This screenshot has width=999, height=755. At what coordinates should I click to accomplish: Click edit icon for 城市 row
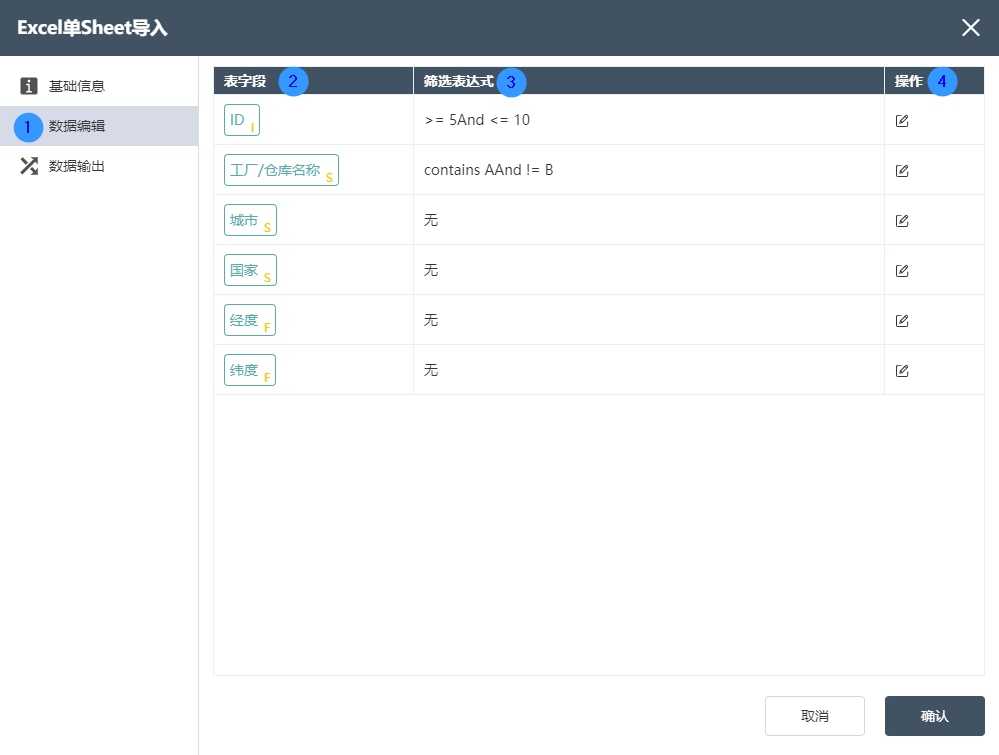pyautogui.click(x=902, y=220)
